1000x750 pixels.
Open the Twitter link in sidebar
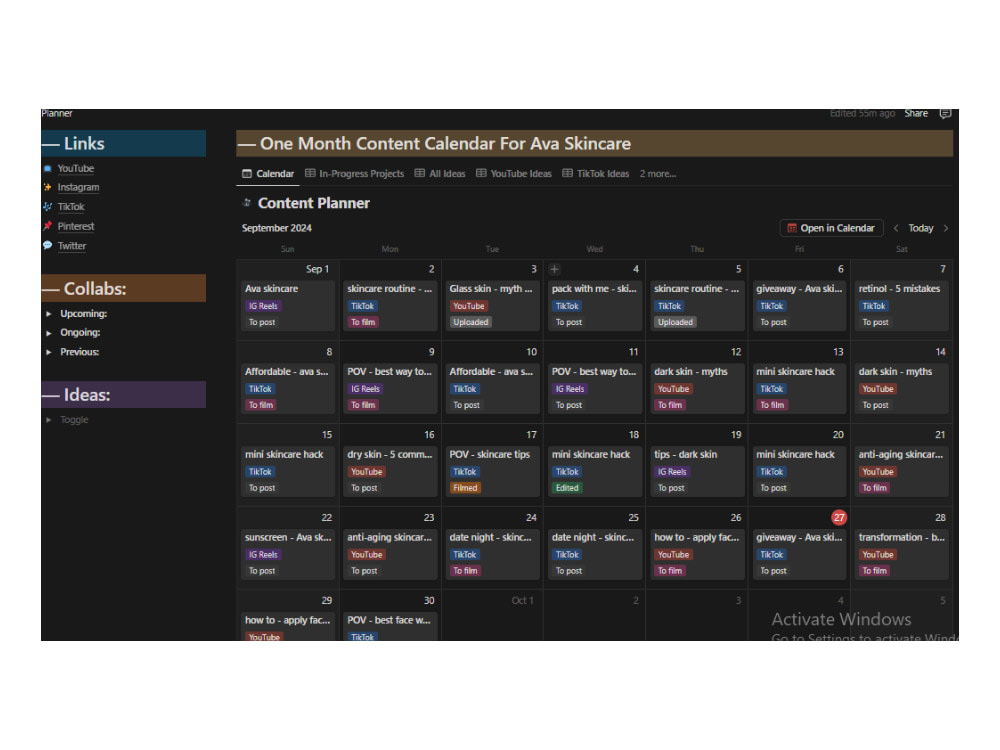[x=71, y=246]
